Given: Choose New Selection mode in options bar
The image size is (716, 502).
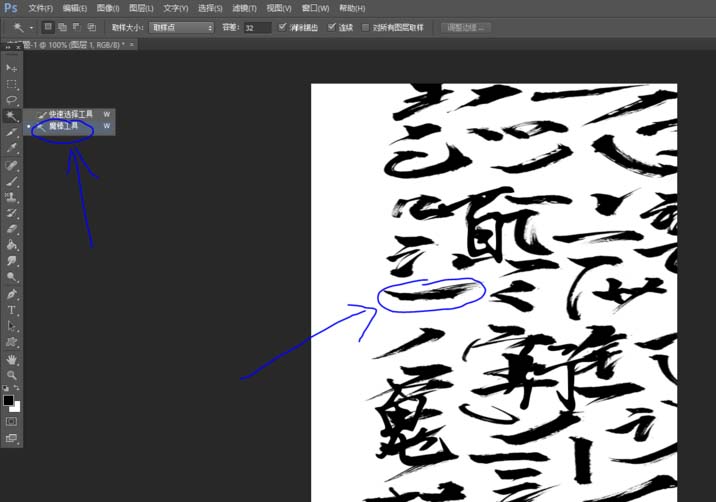Looking at the screenshot, I should point(47,27).
